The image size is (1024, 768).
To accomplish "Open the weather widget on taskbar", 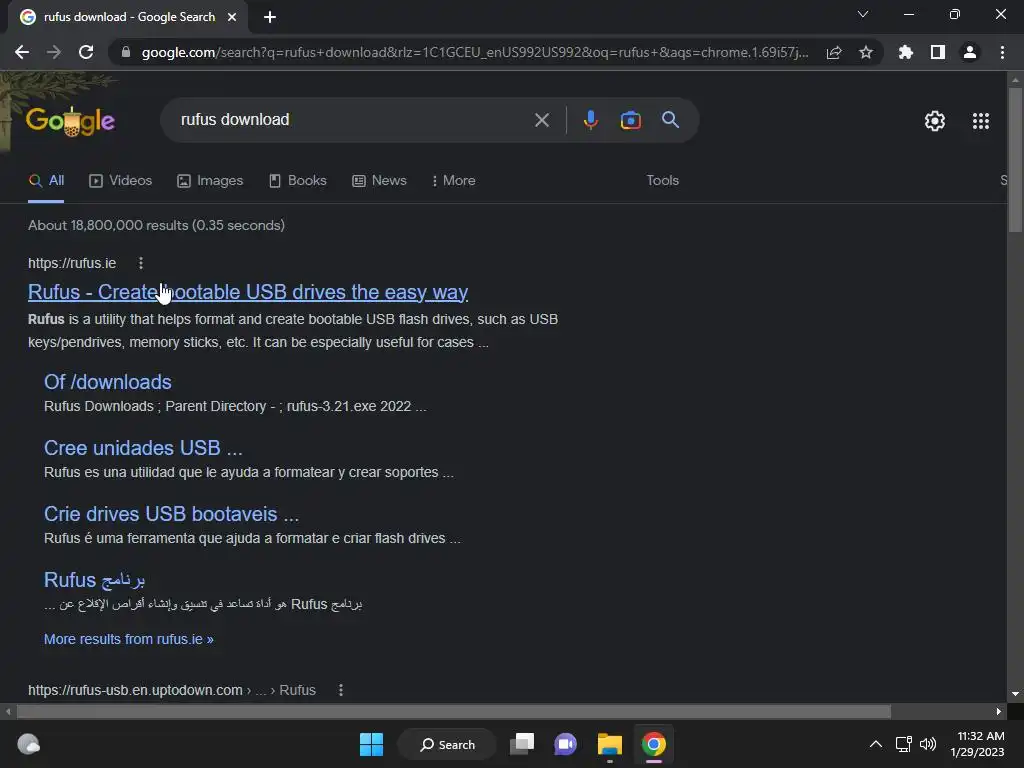I will [28, 744].
